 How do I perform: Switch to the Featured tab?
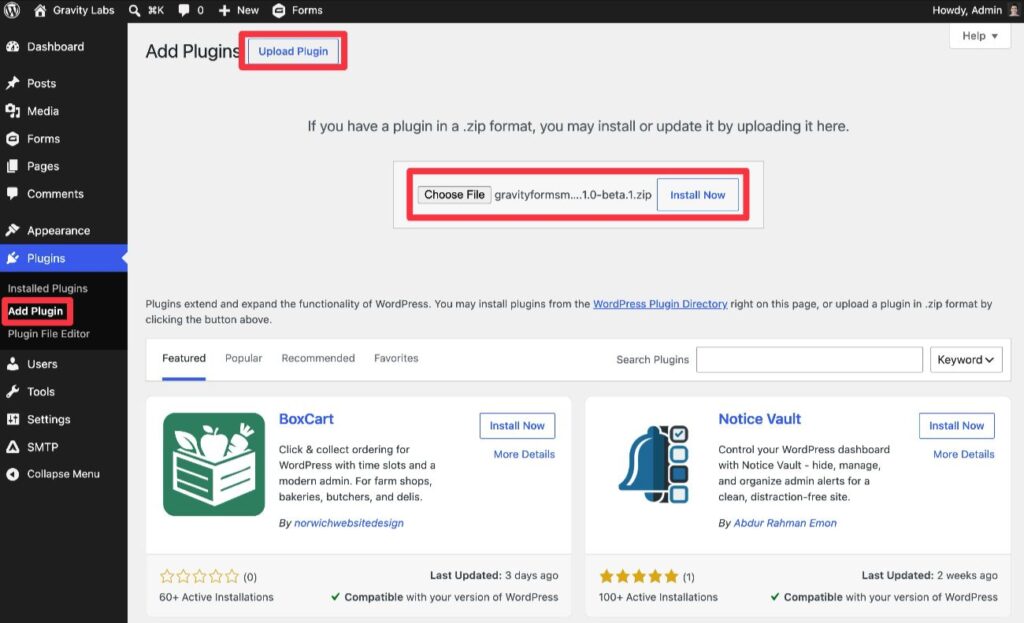tap(184, 358)
